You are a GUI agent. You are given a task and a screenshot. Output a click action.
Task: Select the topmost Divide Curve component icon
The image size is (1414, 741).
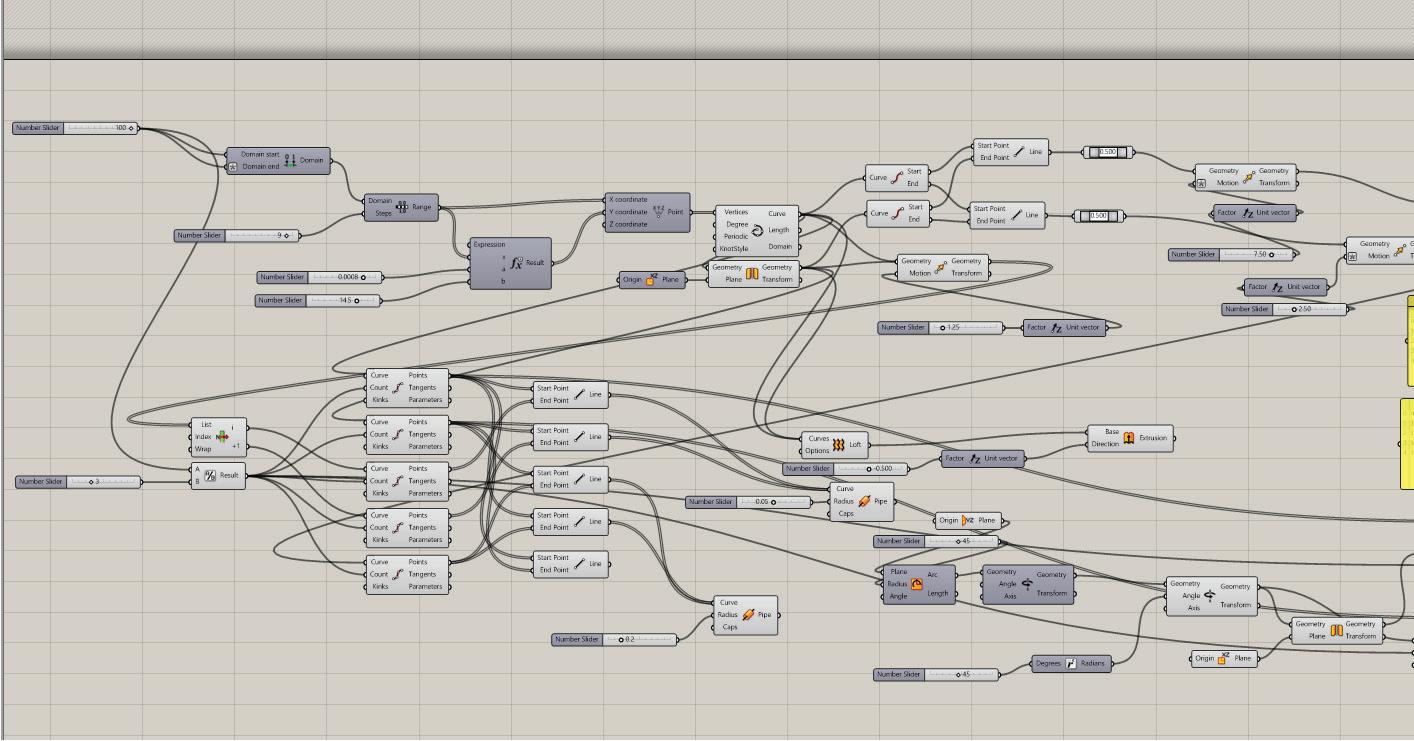click(x=399, y=387)
